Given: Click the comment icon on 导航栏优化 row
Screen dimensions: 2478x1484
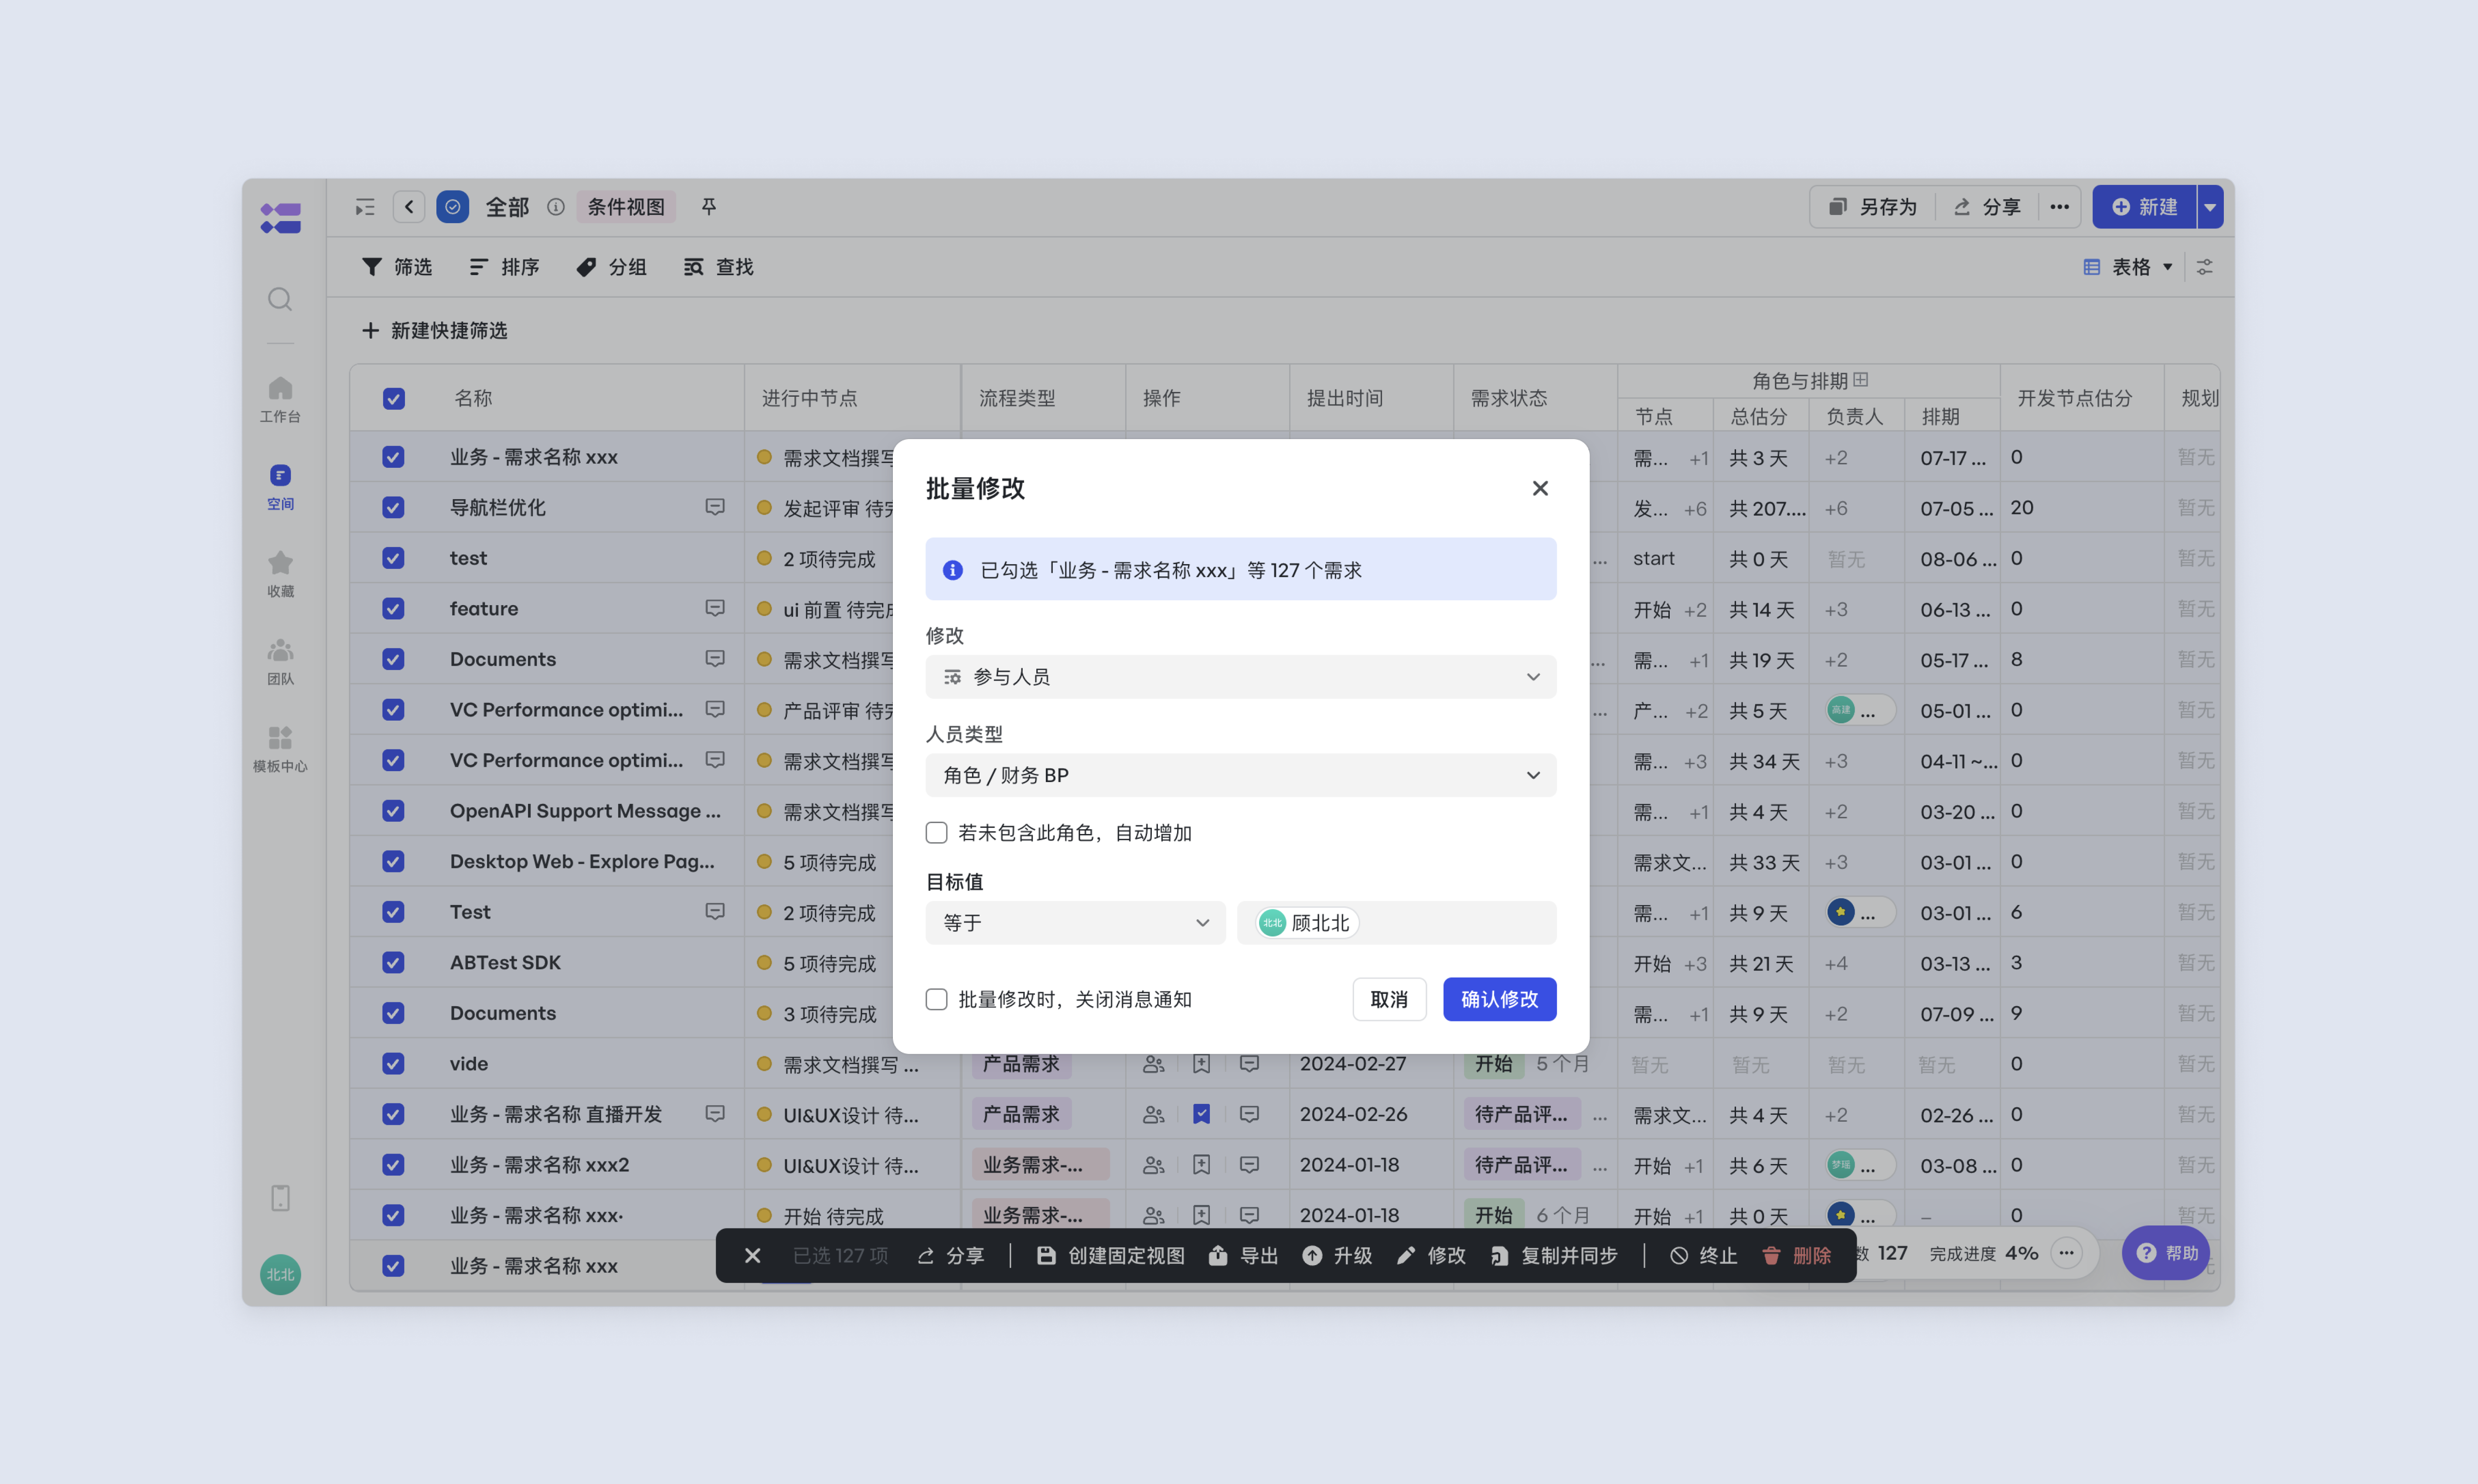Looking at the screenshot, I should (715, 507).
